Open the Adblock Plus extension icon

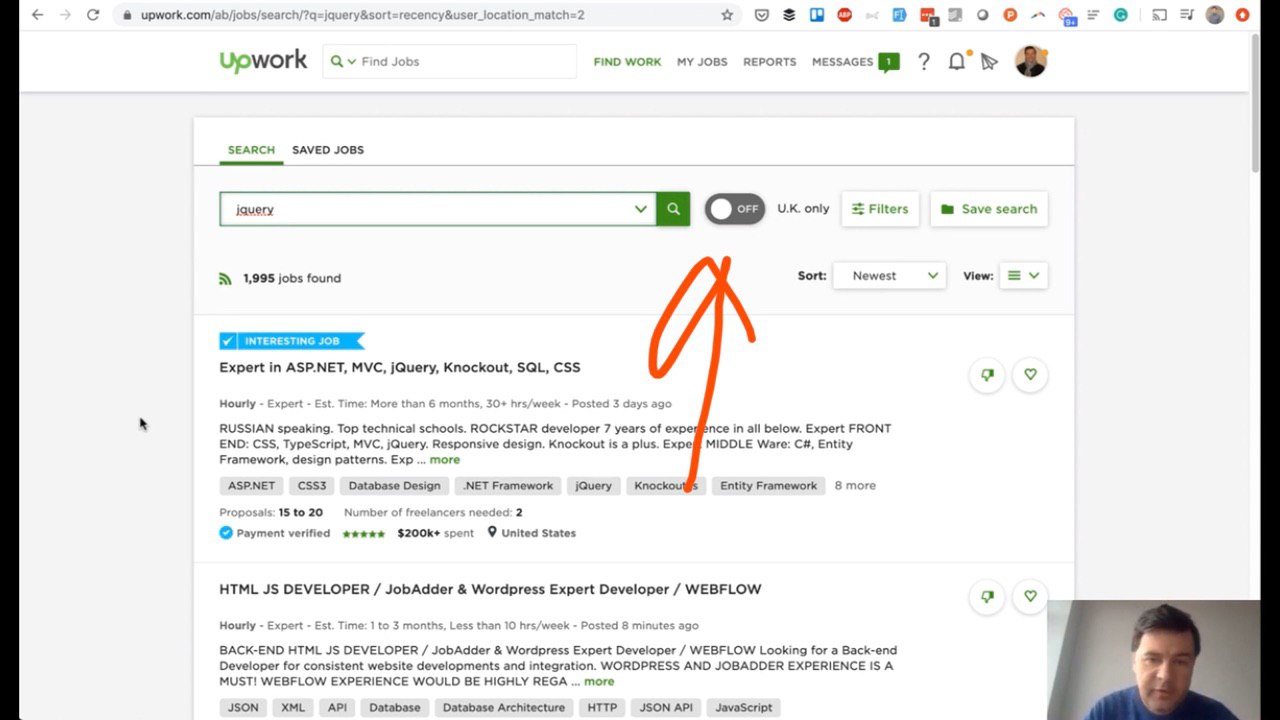pos(844,15)
